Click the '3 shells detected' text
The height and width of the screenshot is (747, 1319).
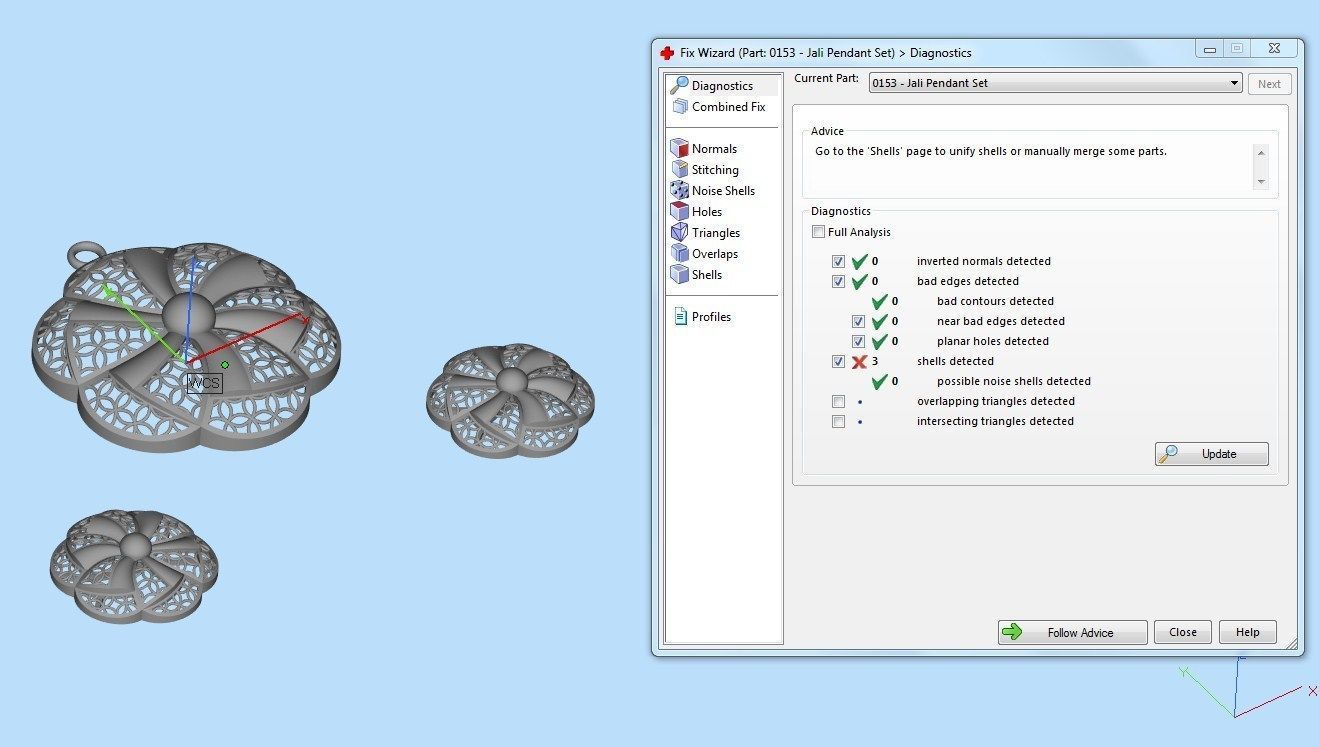tap(932, 361)
